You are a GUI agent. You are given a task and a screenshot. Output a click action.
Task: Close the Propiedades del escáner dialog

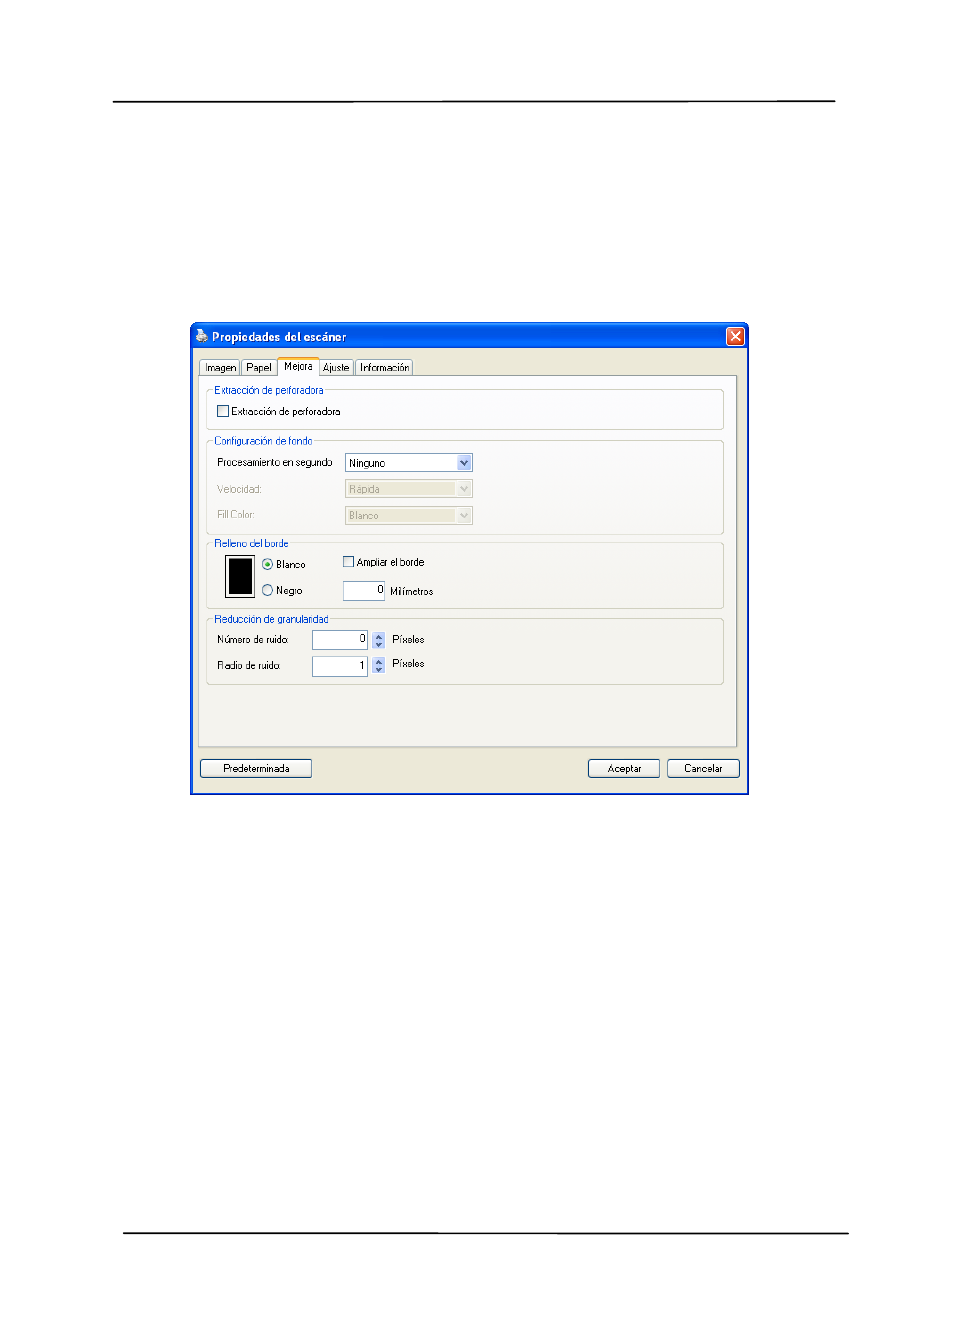pyautogui.click(x=735, y=336)
